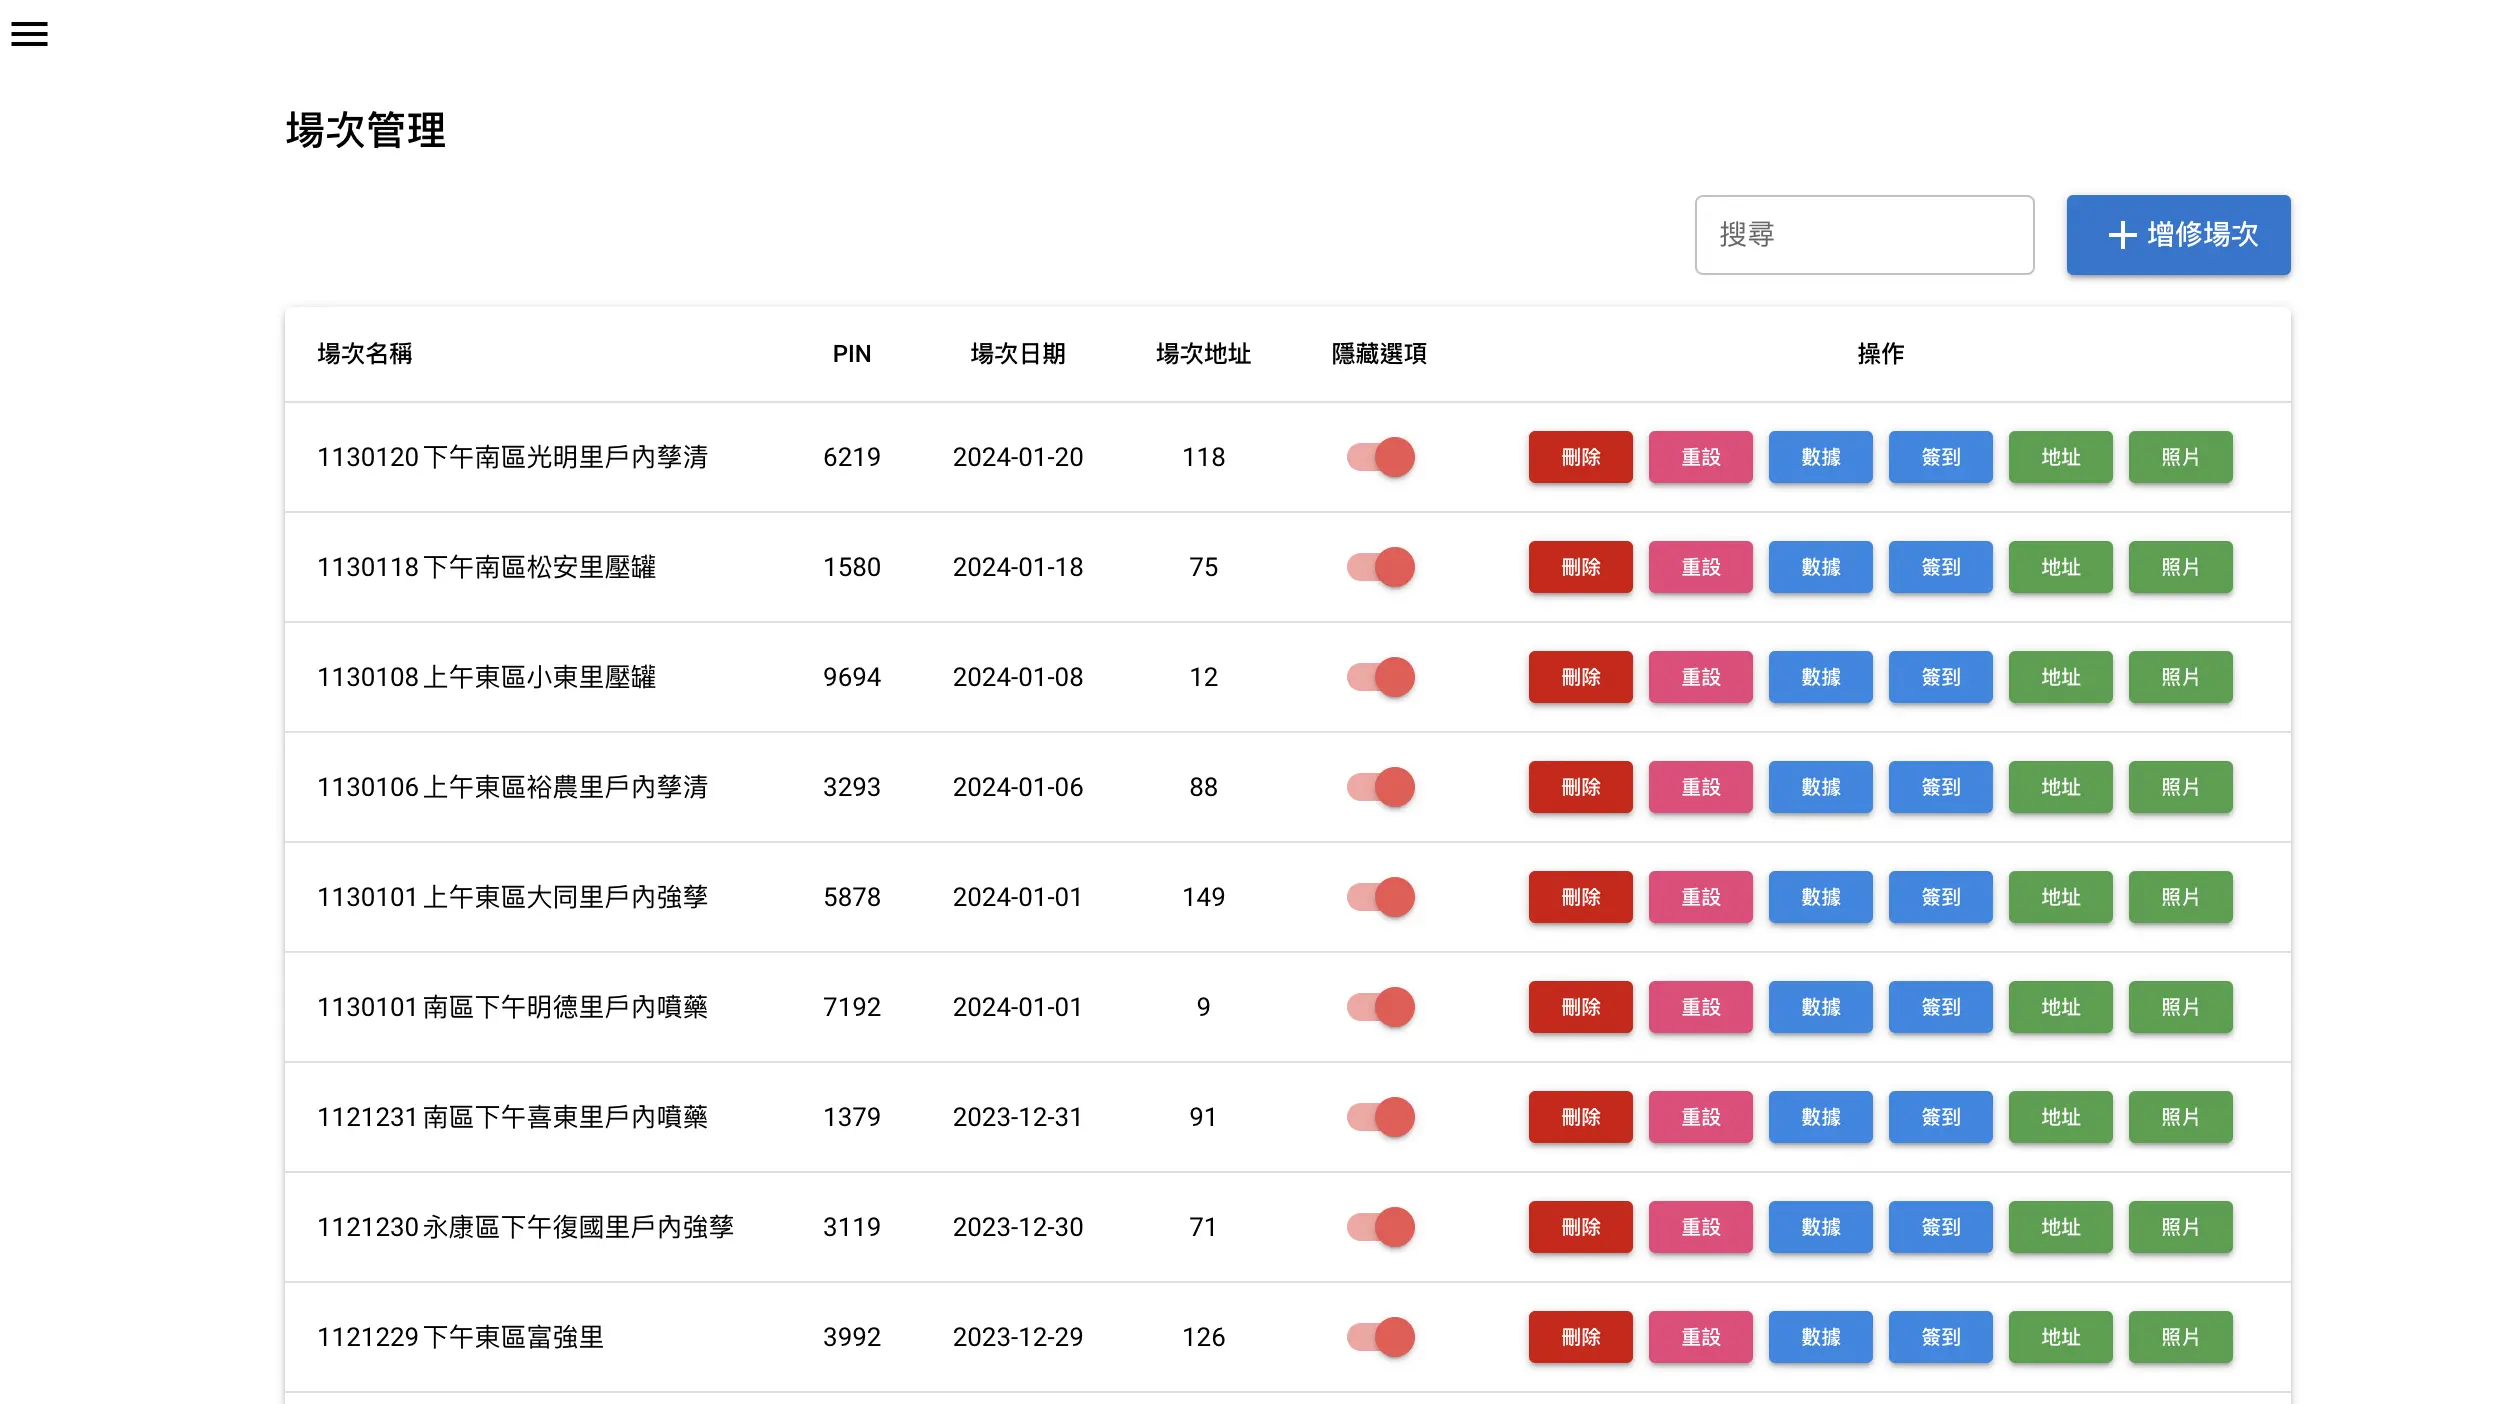The image size is (2496, 1404).
Task: Open the hamburger navigation menu
Action: click(29, 34)
